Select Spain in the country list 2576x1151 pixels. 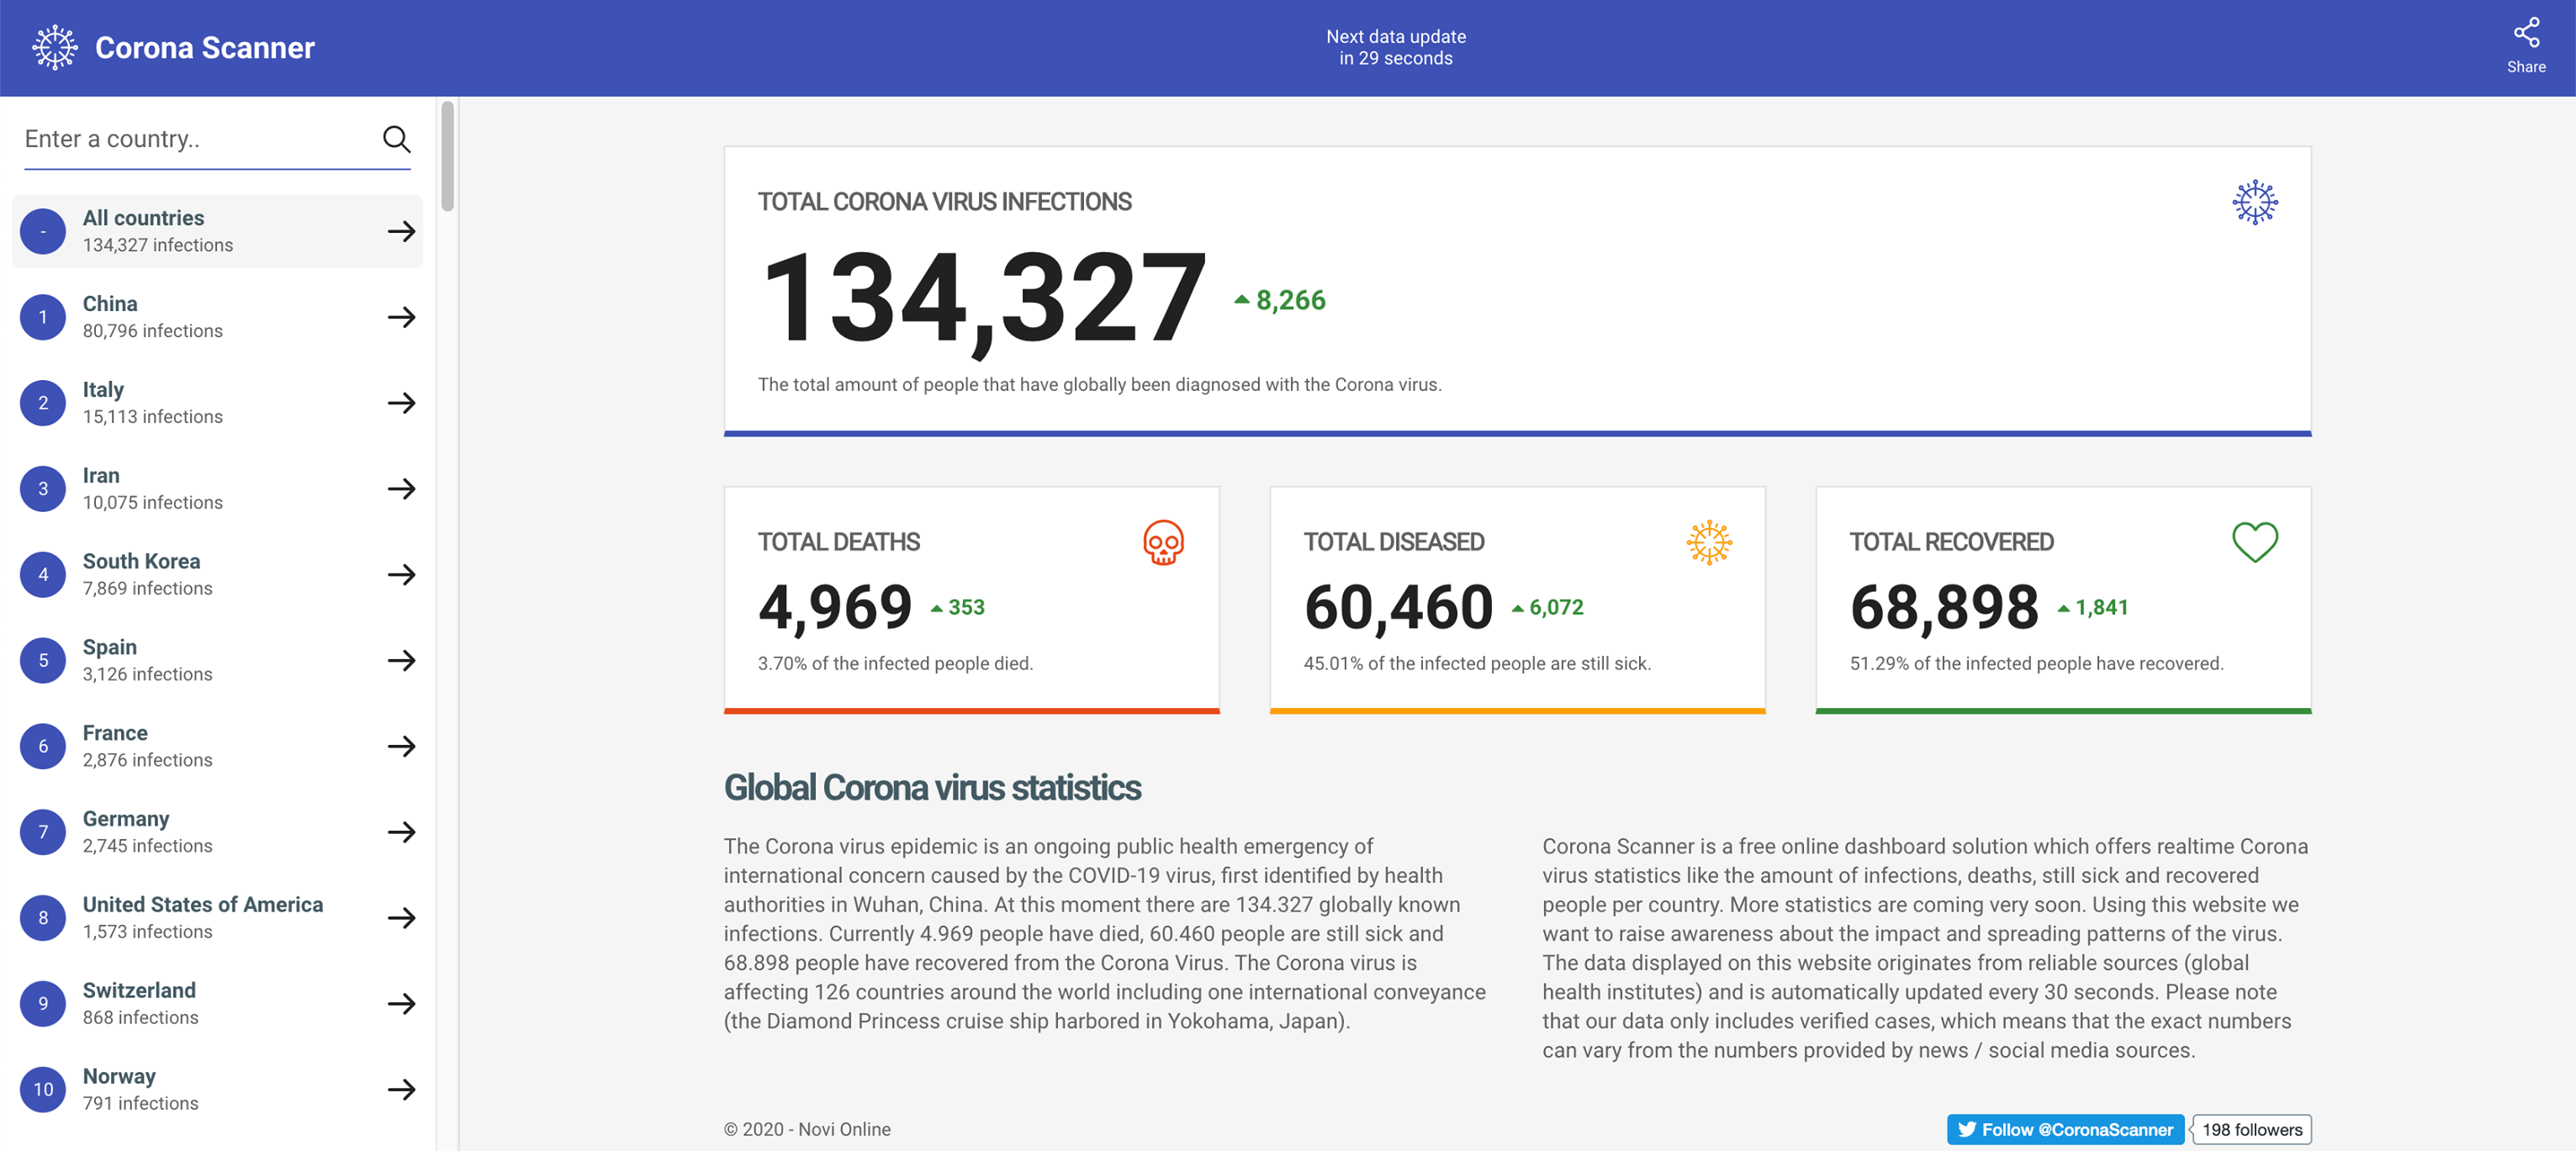pyautogui.click(x=217, y=660)
